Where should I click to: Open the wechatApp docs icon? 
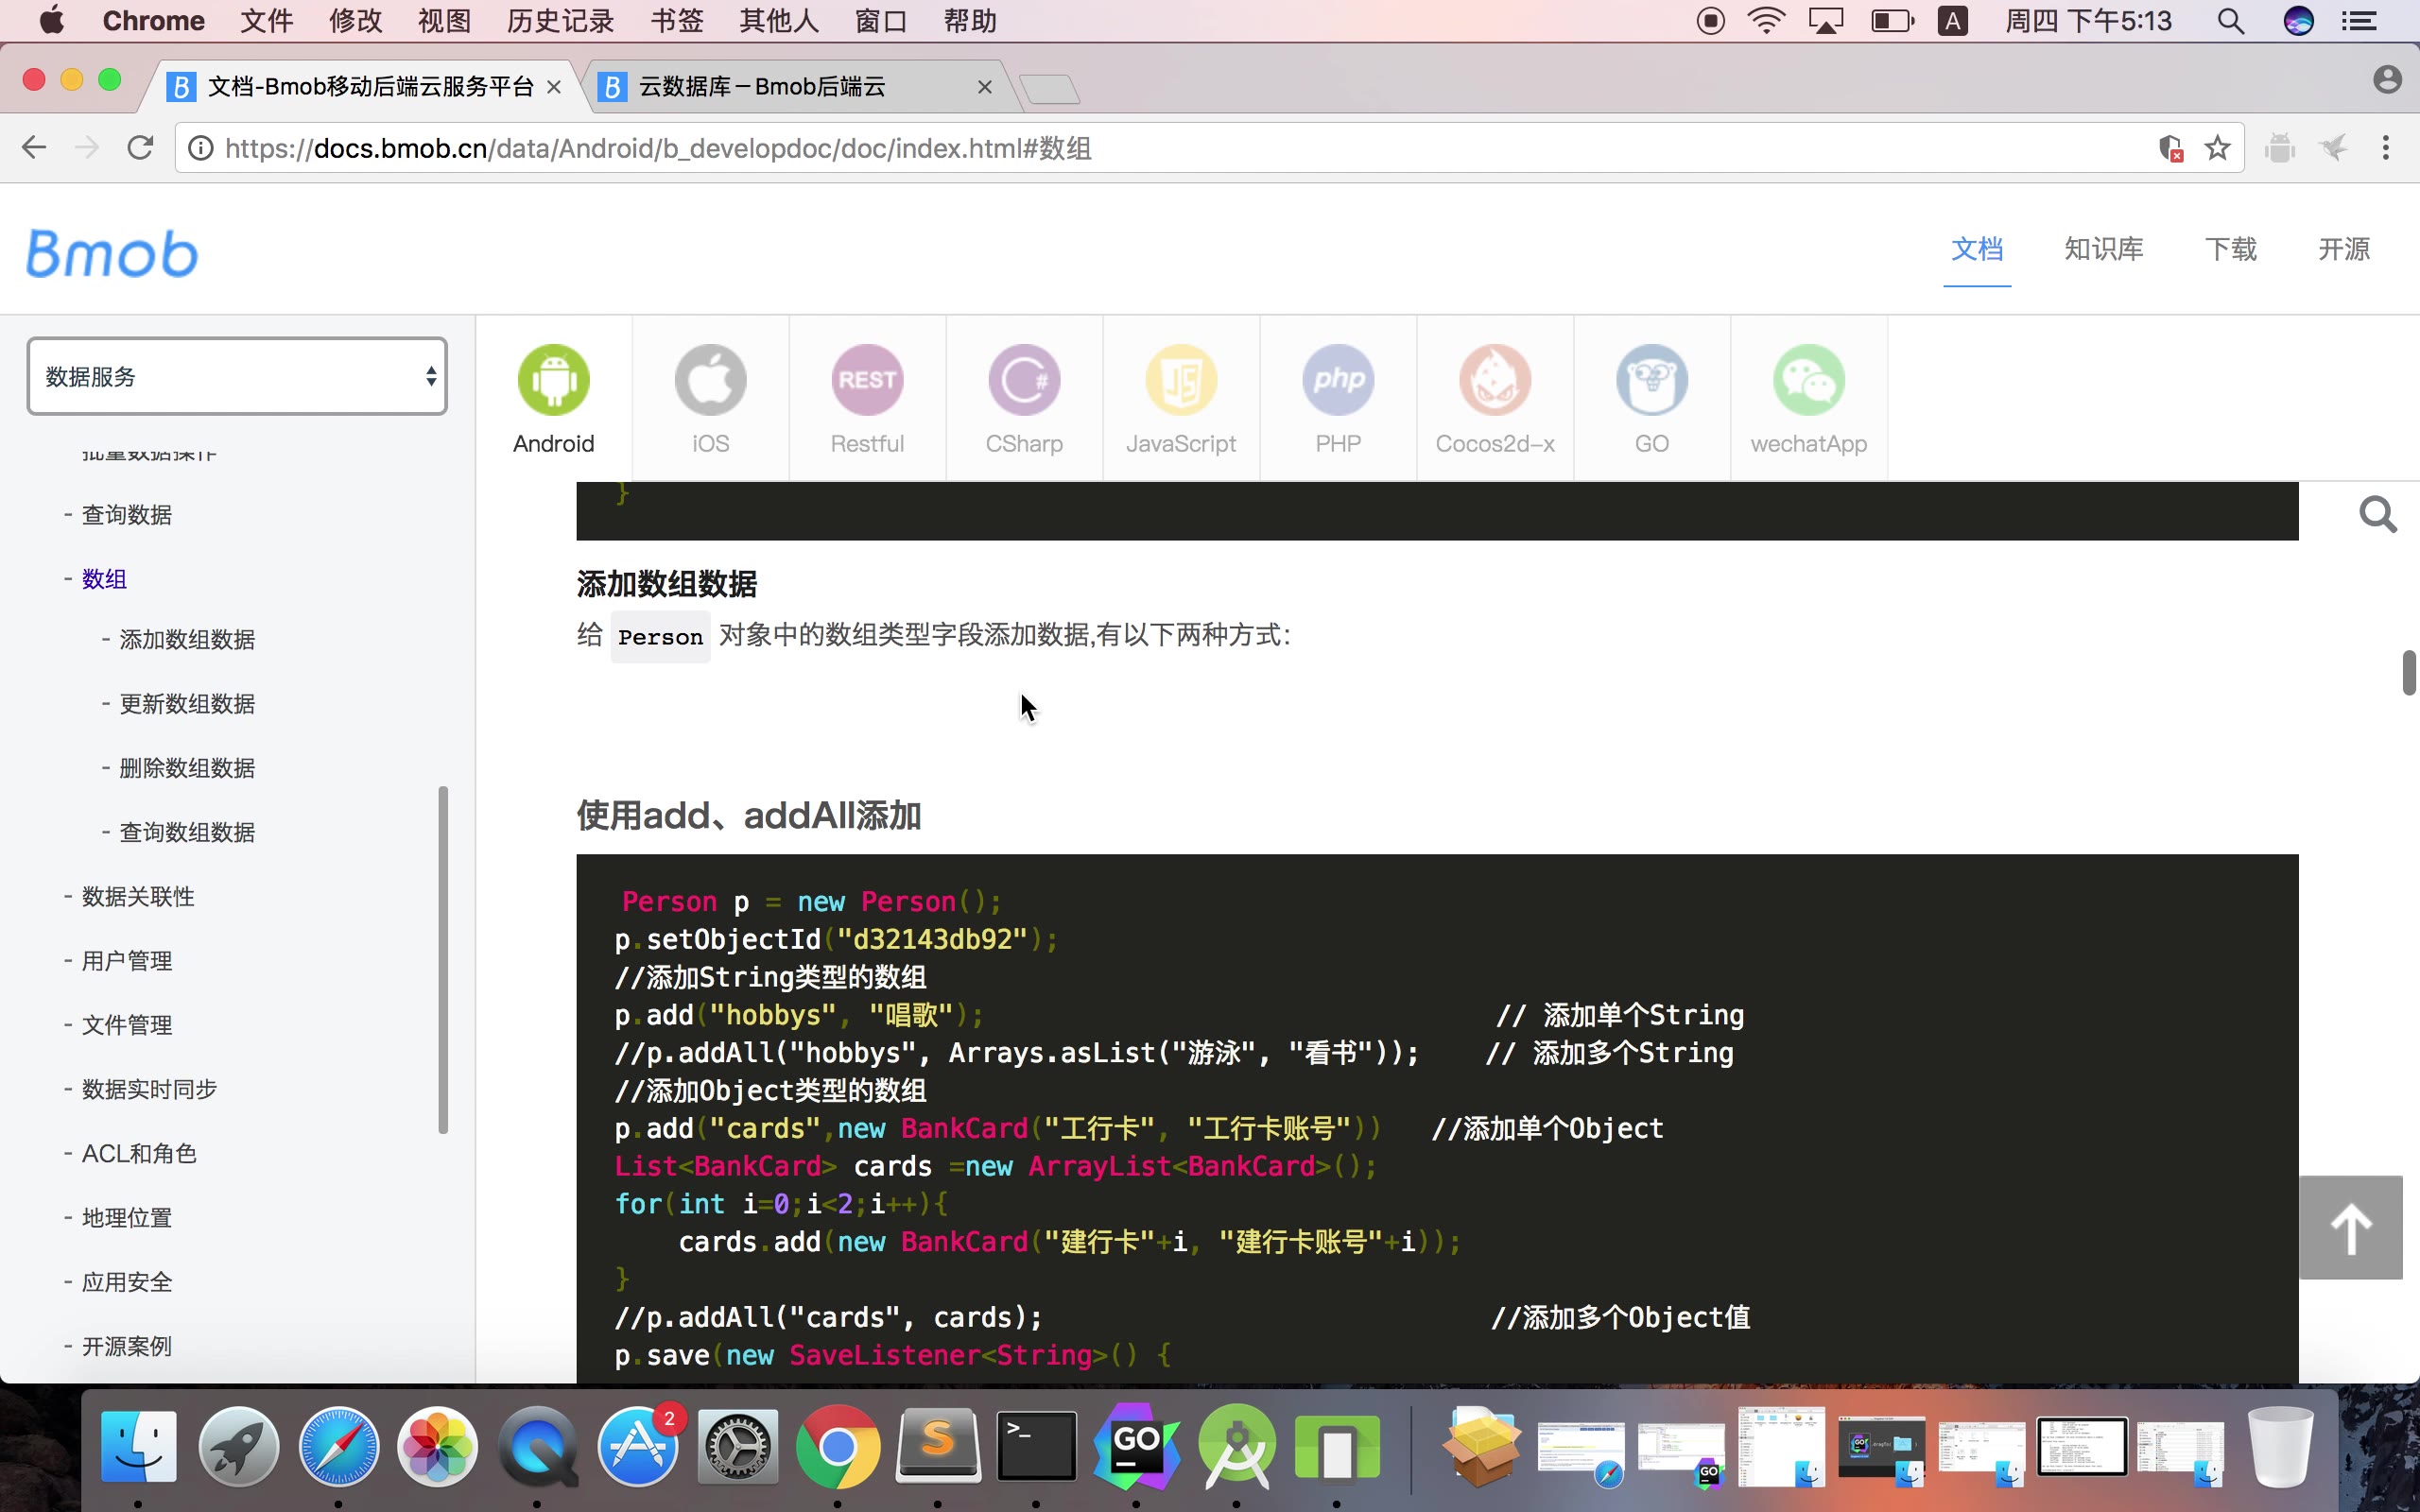[x=1809, y=380]
